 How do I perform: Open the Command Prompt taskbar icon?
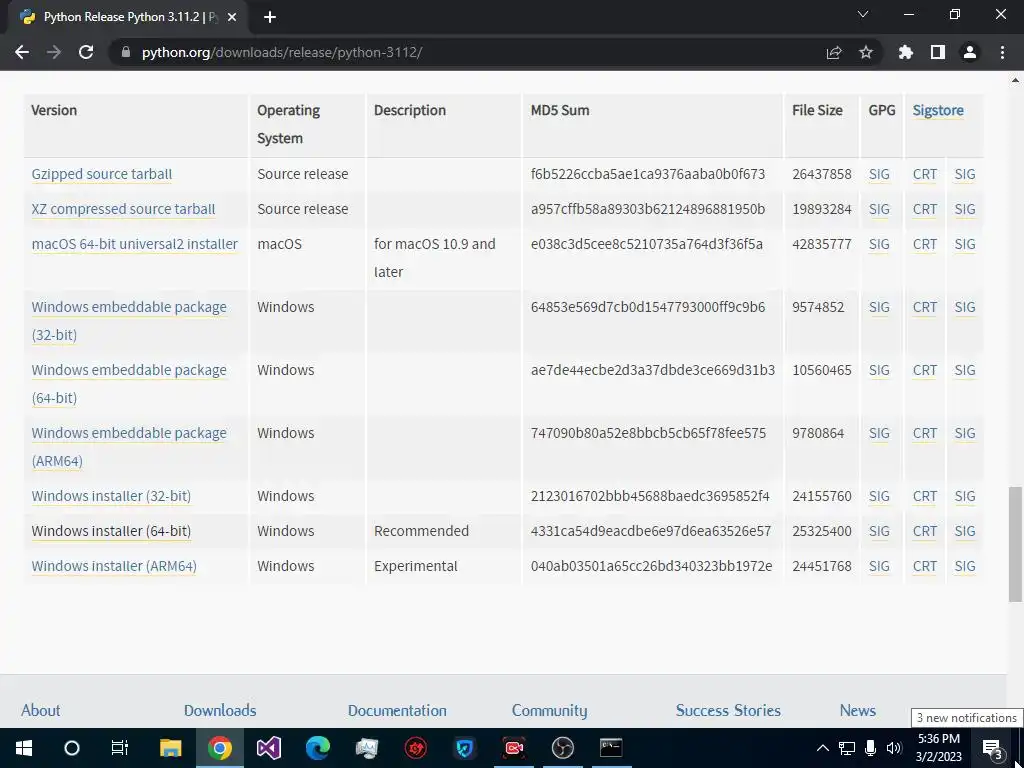coord(611,748)
